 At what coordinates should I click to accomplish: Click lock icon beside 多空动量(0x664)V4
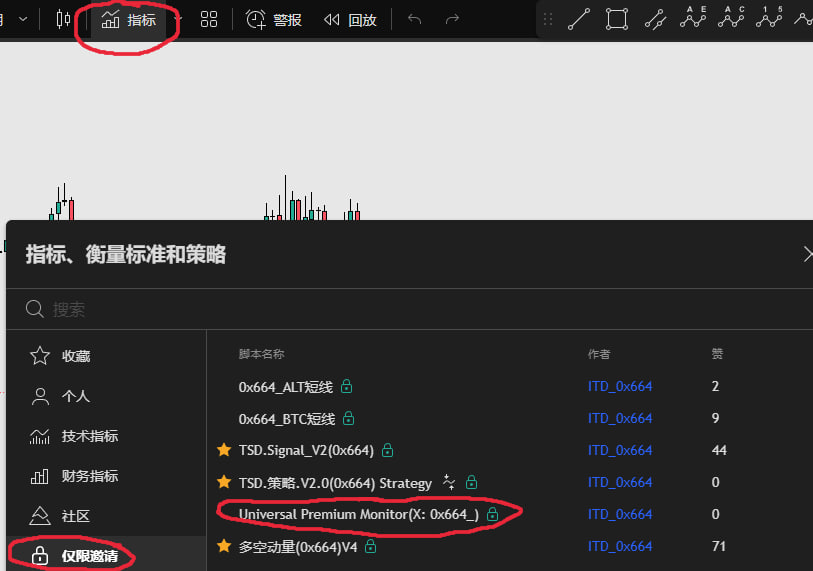(x=370, y=546)
